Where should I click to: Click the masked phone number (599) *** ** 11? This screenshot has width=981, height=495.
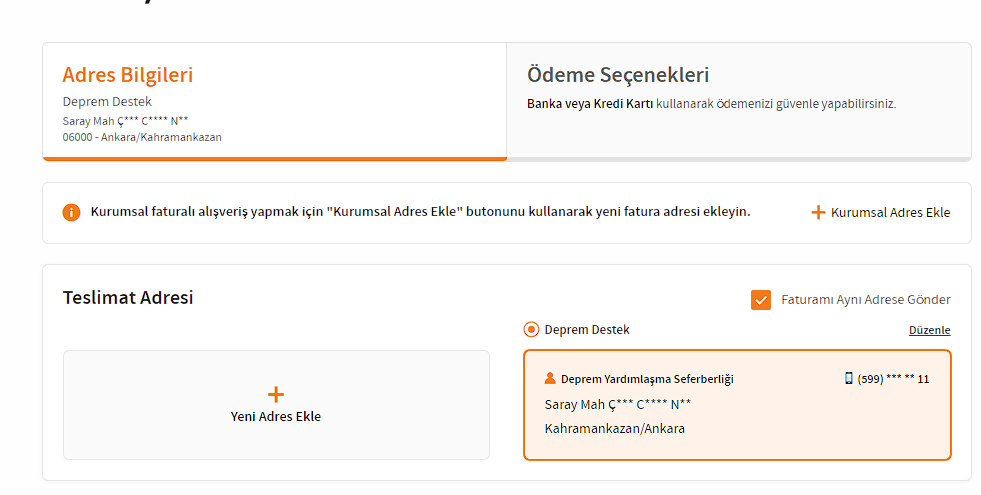[x=893, y=379]
